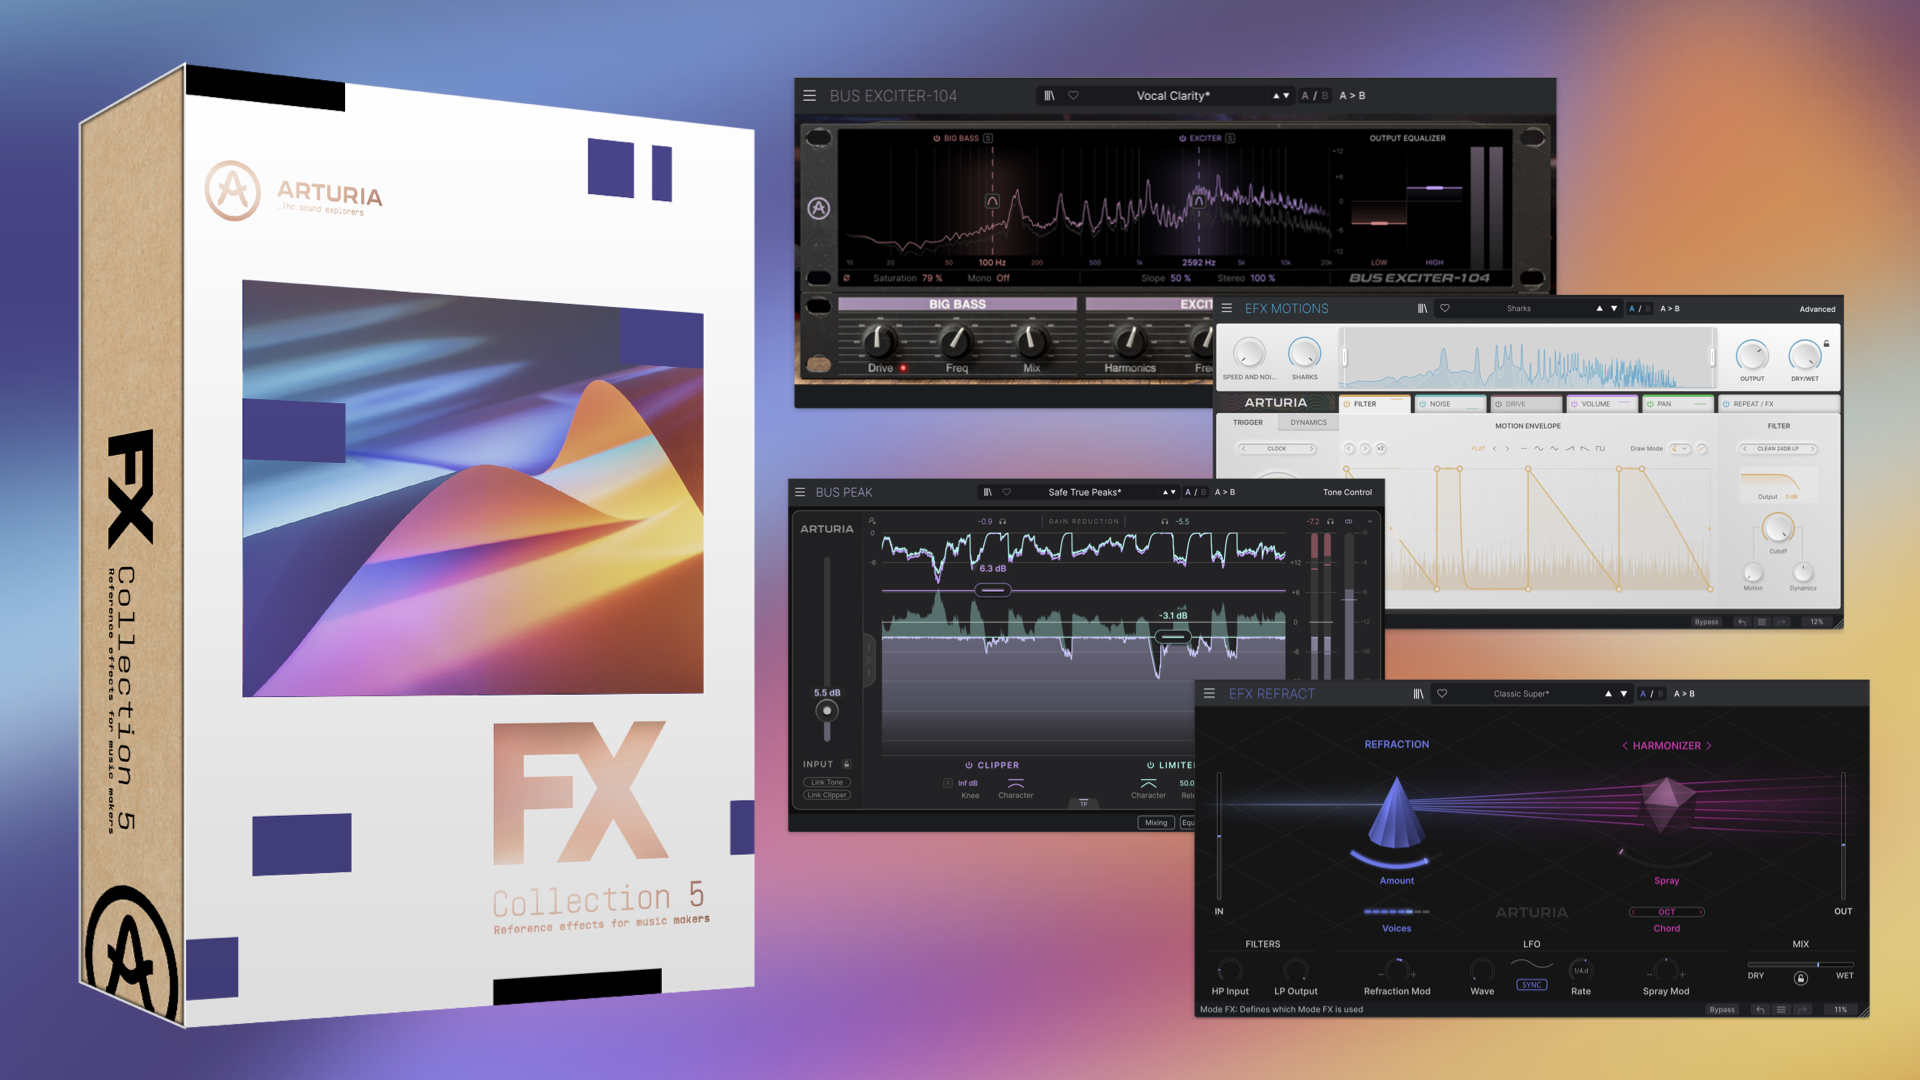Select next chord after OCT

1699,912
